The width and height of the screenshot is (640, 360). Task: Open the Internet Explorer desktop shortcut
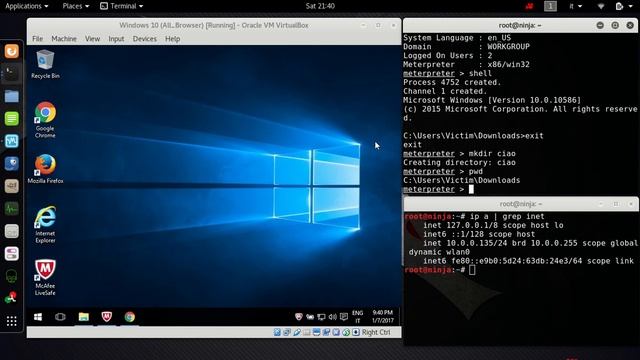click(x=45, y=224)
